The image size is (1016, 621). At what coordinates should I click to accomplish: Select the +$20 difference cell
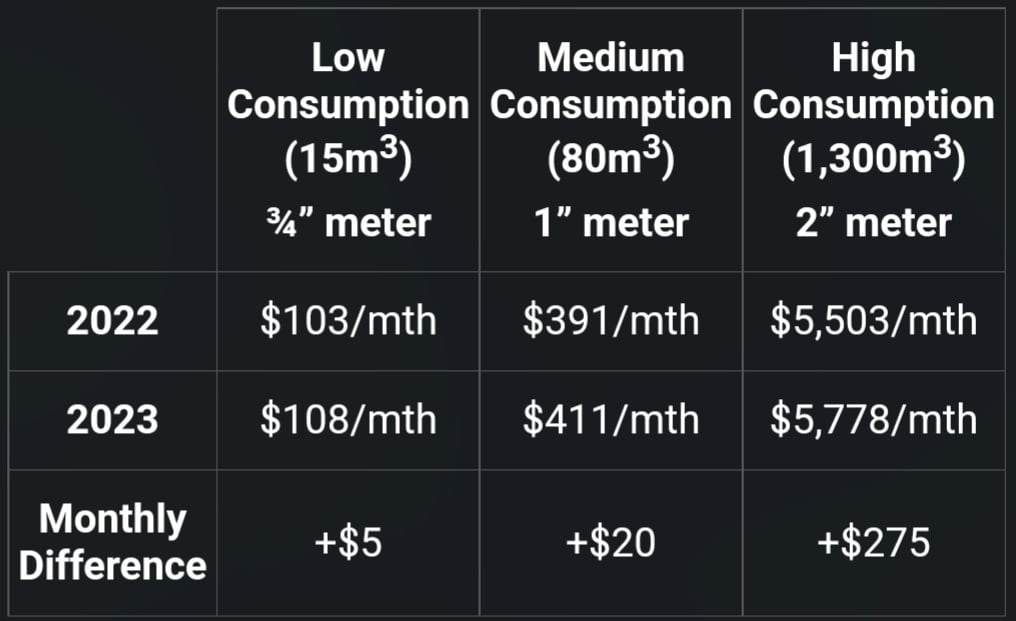pyautogui.click(x=610, y=543)
